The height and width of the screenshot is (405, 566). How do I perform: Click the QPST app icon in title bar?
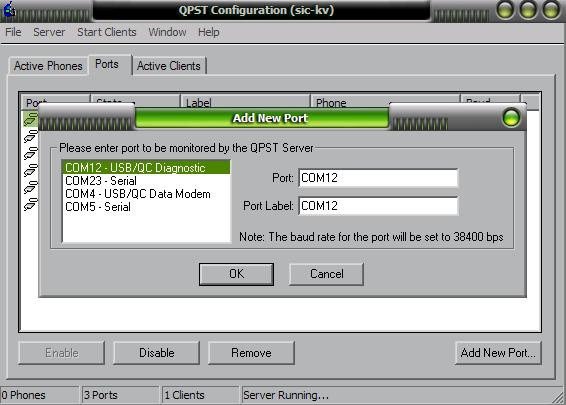[x=9, y=9]
